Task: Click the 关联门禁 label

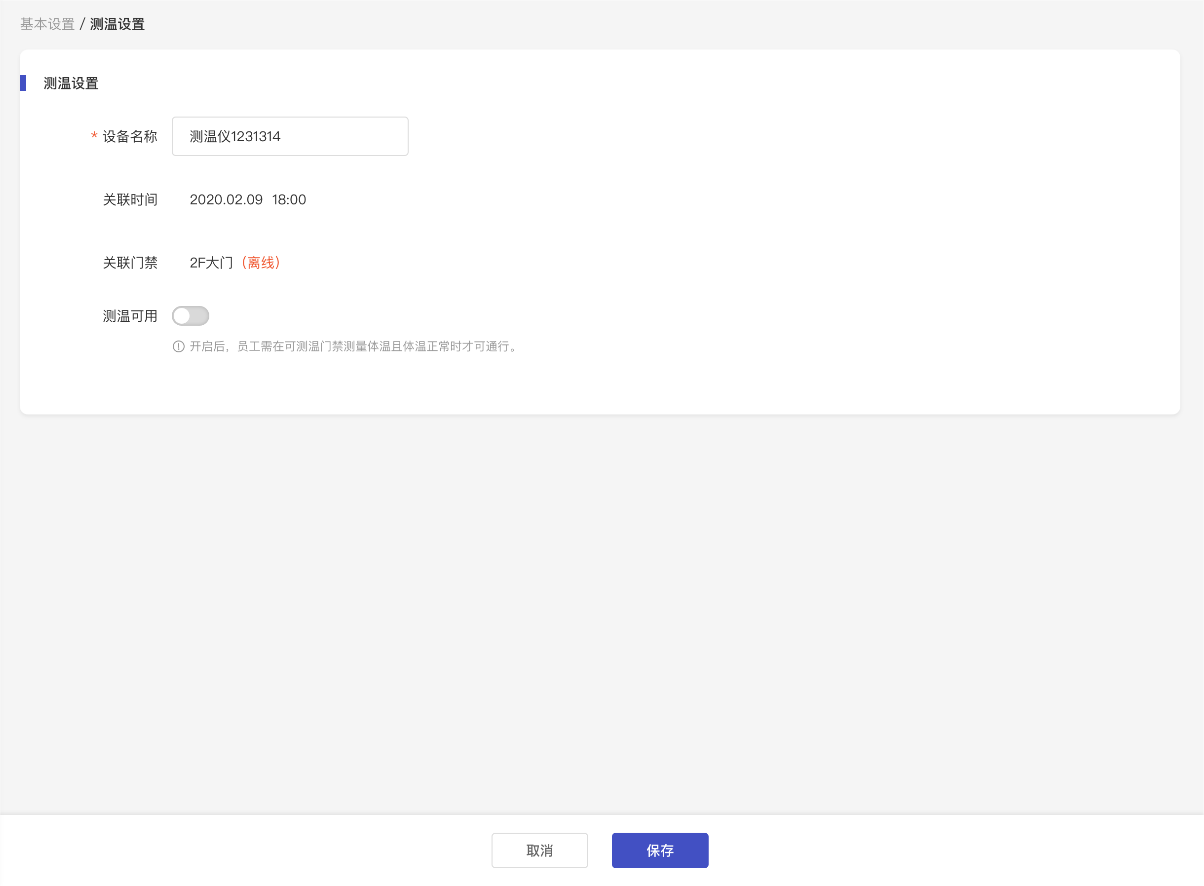Action: coord(130,263)
